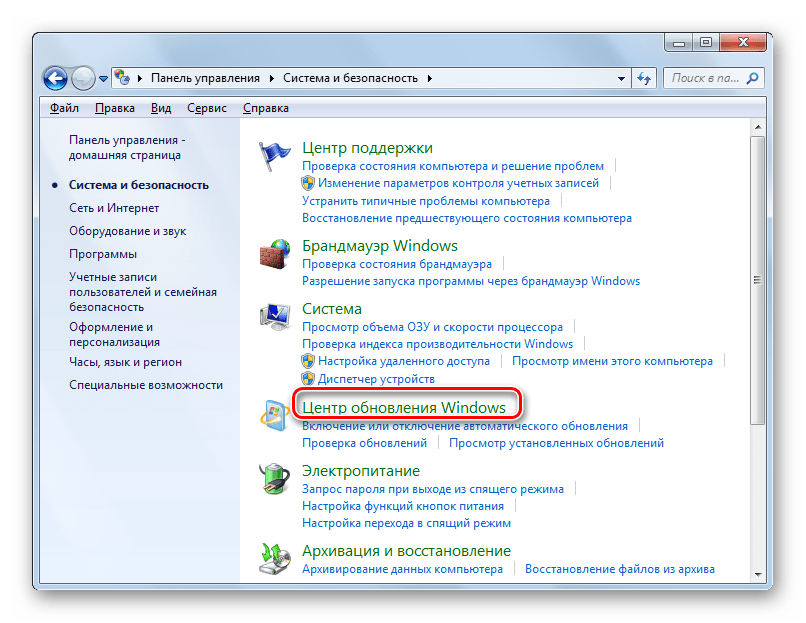Click Настройка удаленного доступа link

(404, 361)
